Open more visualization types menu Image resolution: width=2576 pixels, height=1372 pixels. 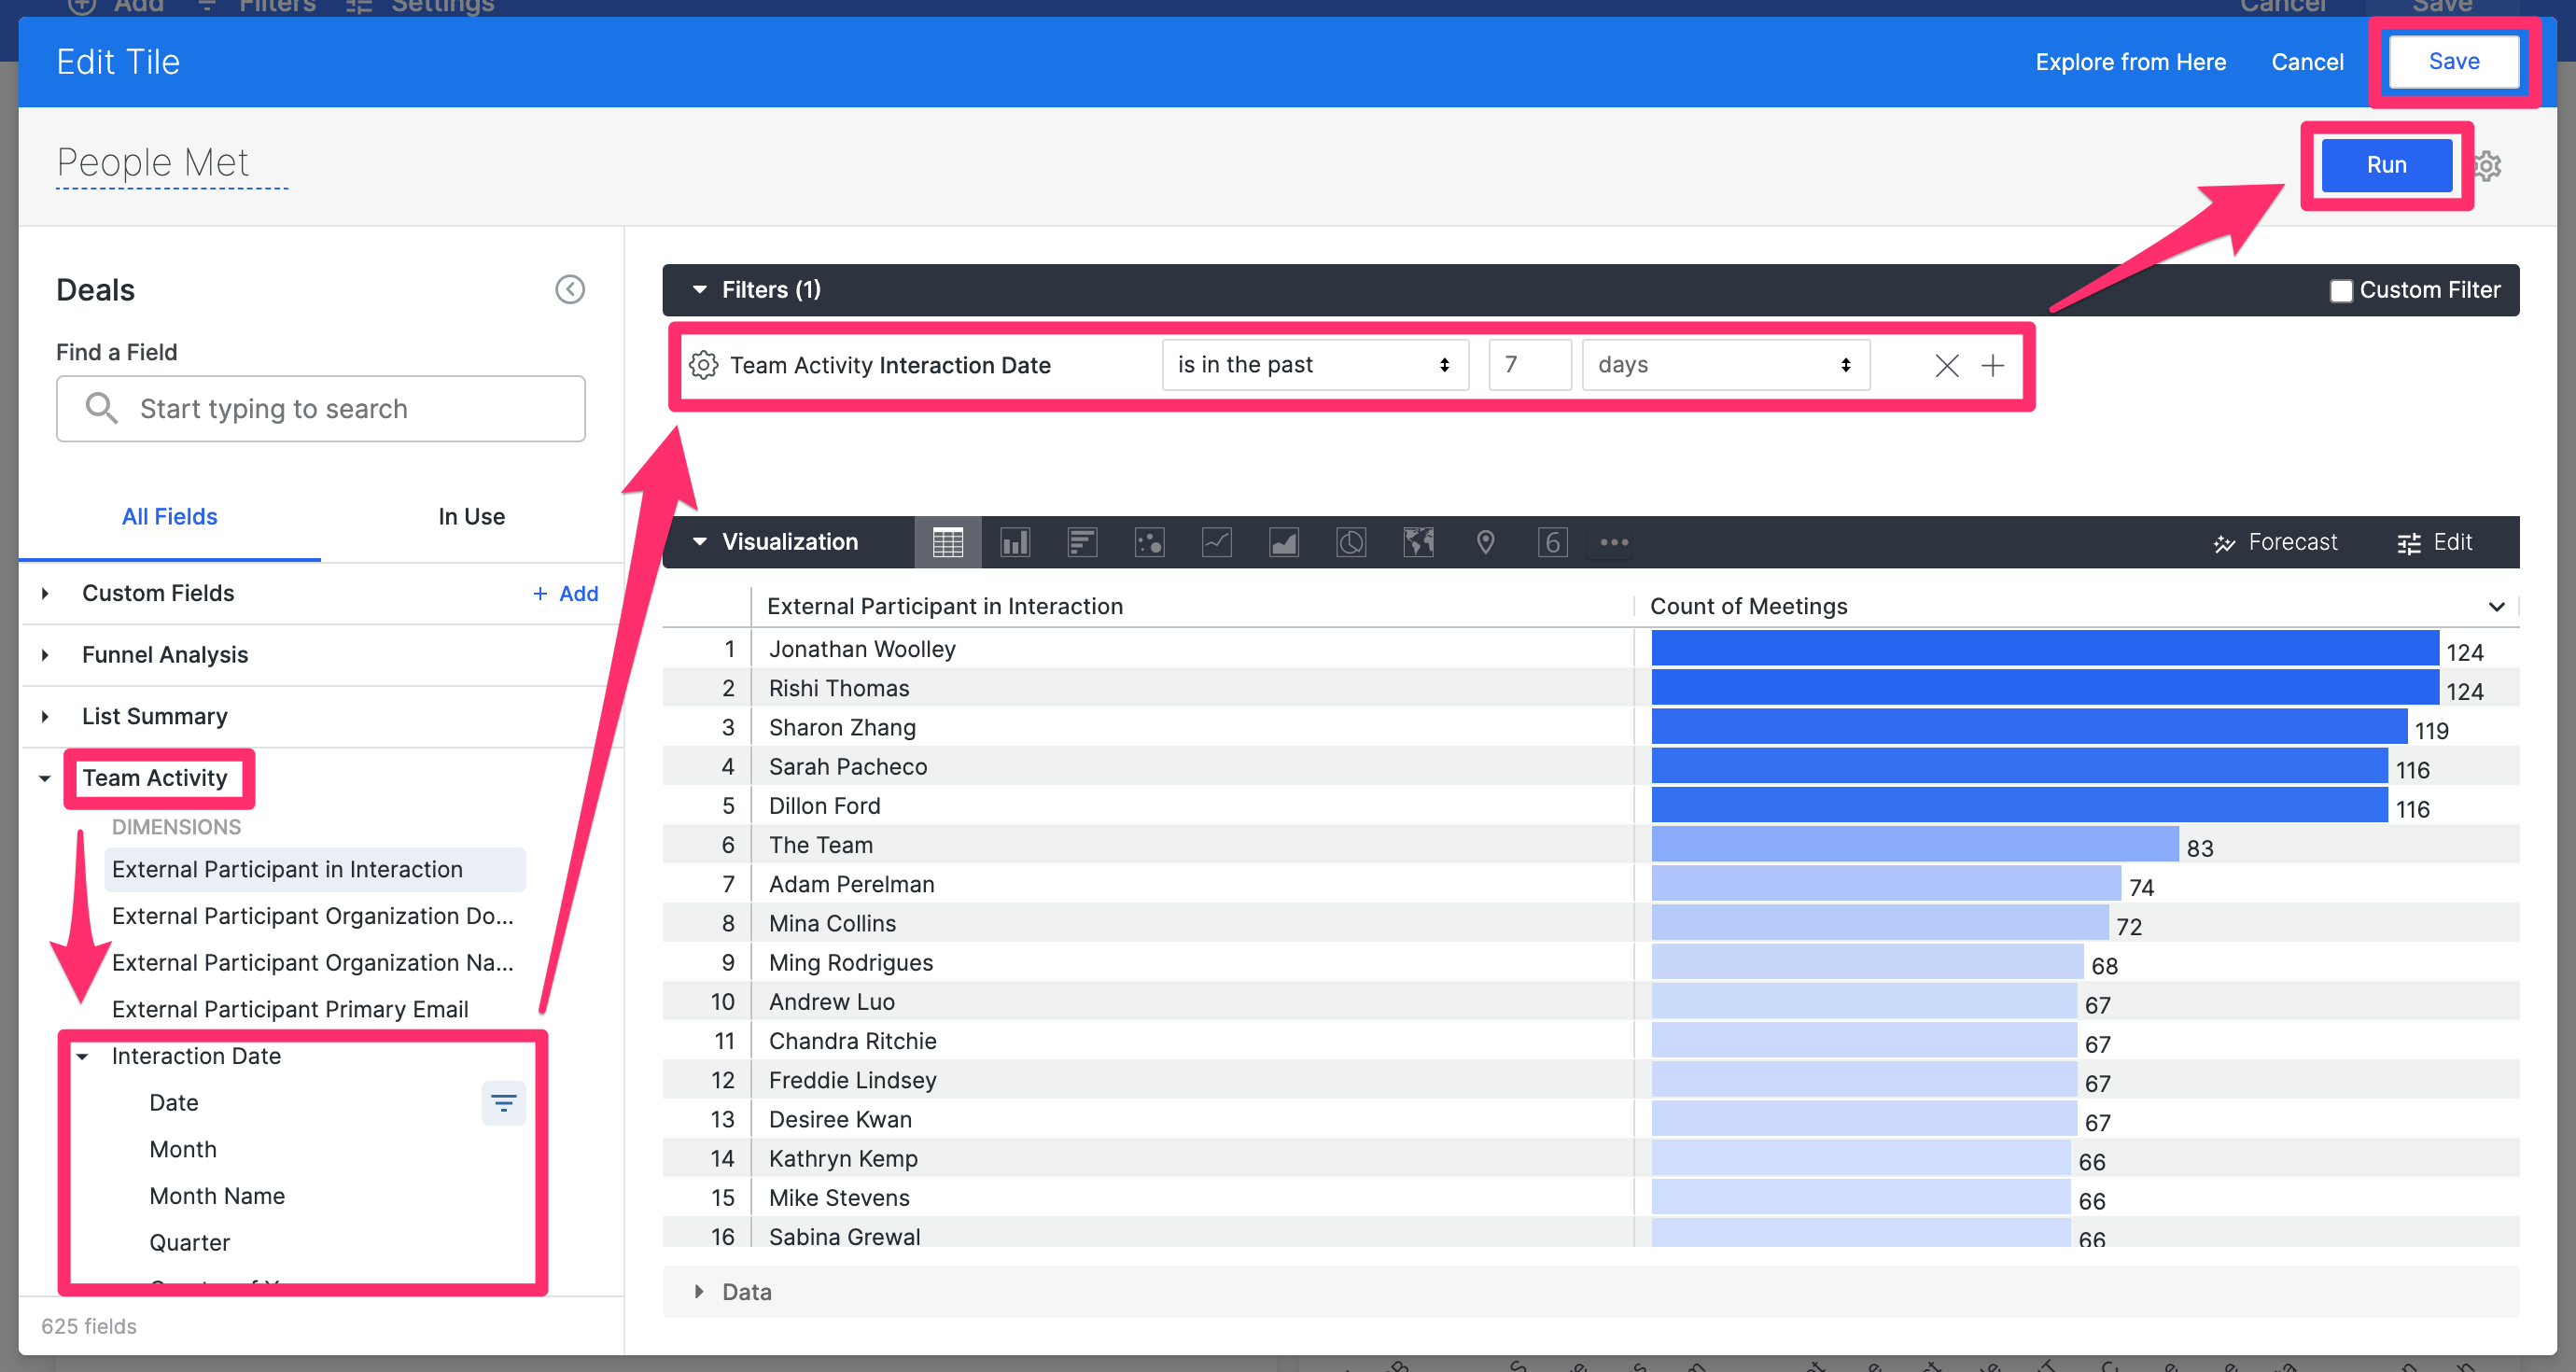click(x=1614, y=542)
